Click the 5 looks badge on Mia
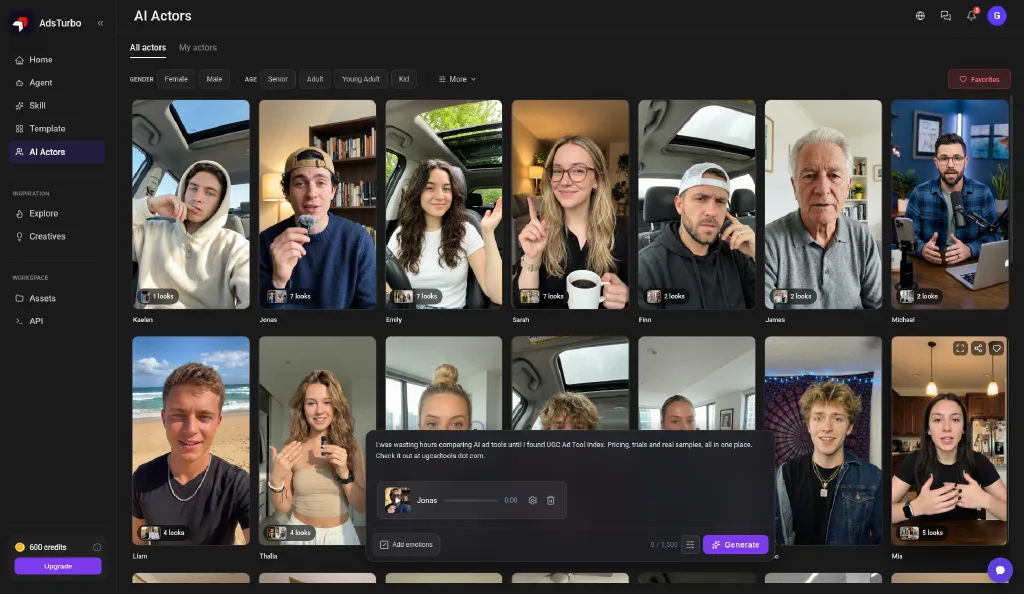This screenshot has width=1024, height=594. pos(921,533)
